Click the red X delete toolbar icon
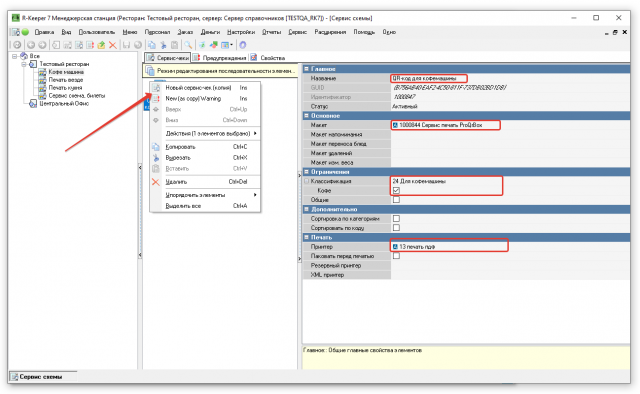This screenshot has height=394, width=640. [x=113, y=45]
